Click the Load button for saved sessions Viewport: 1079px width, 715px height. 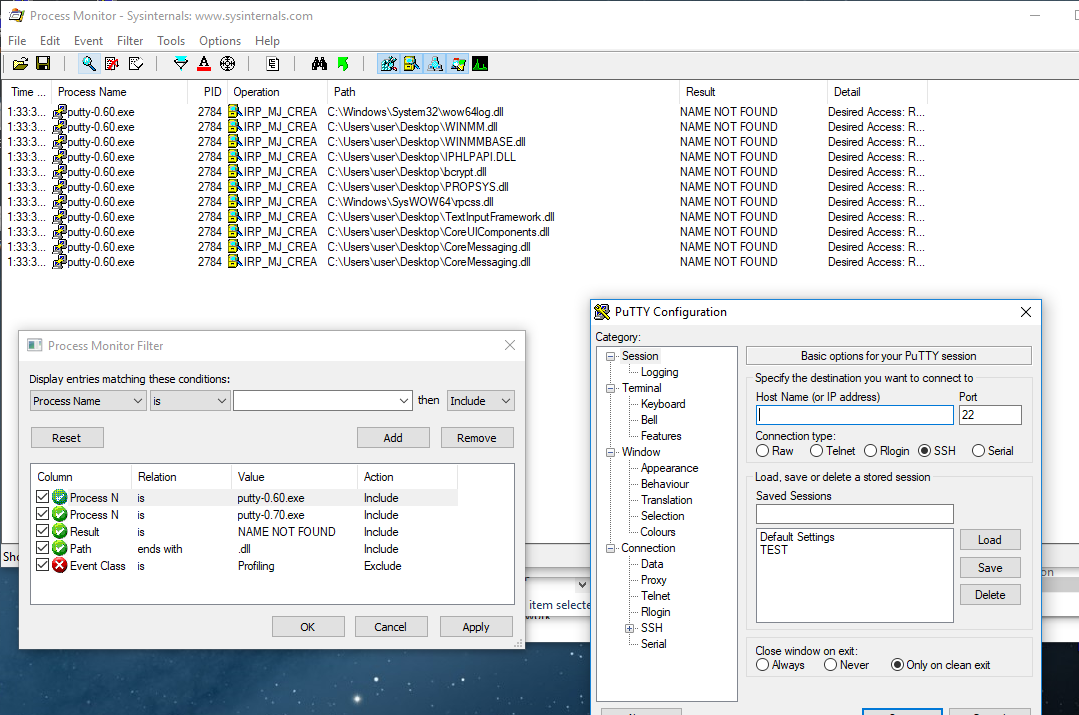tap(989, 539)
